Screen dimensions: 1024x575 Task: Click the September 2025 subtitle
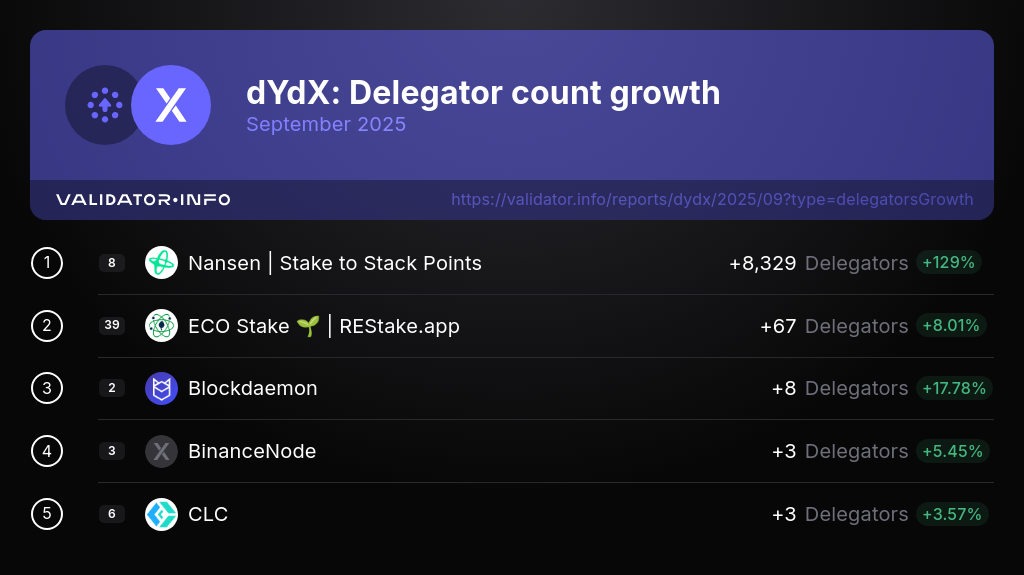pos(326,125)
